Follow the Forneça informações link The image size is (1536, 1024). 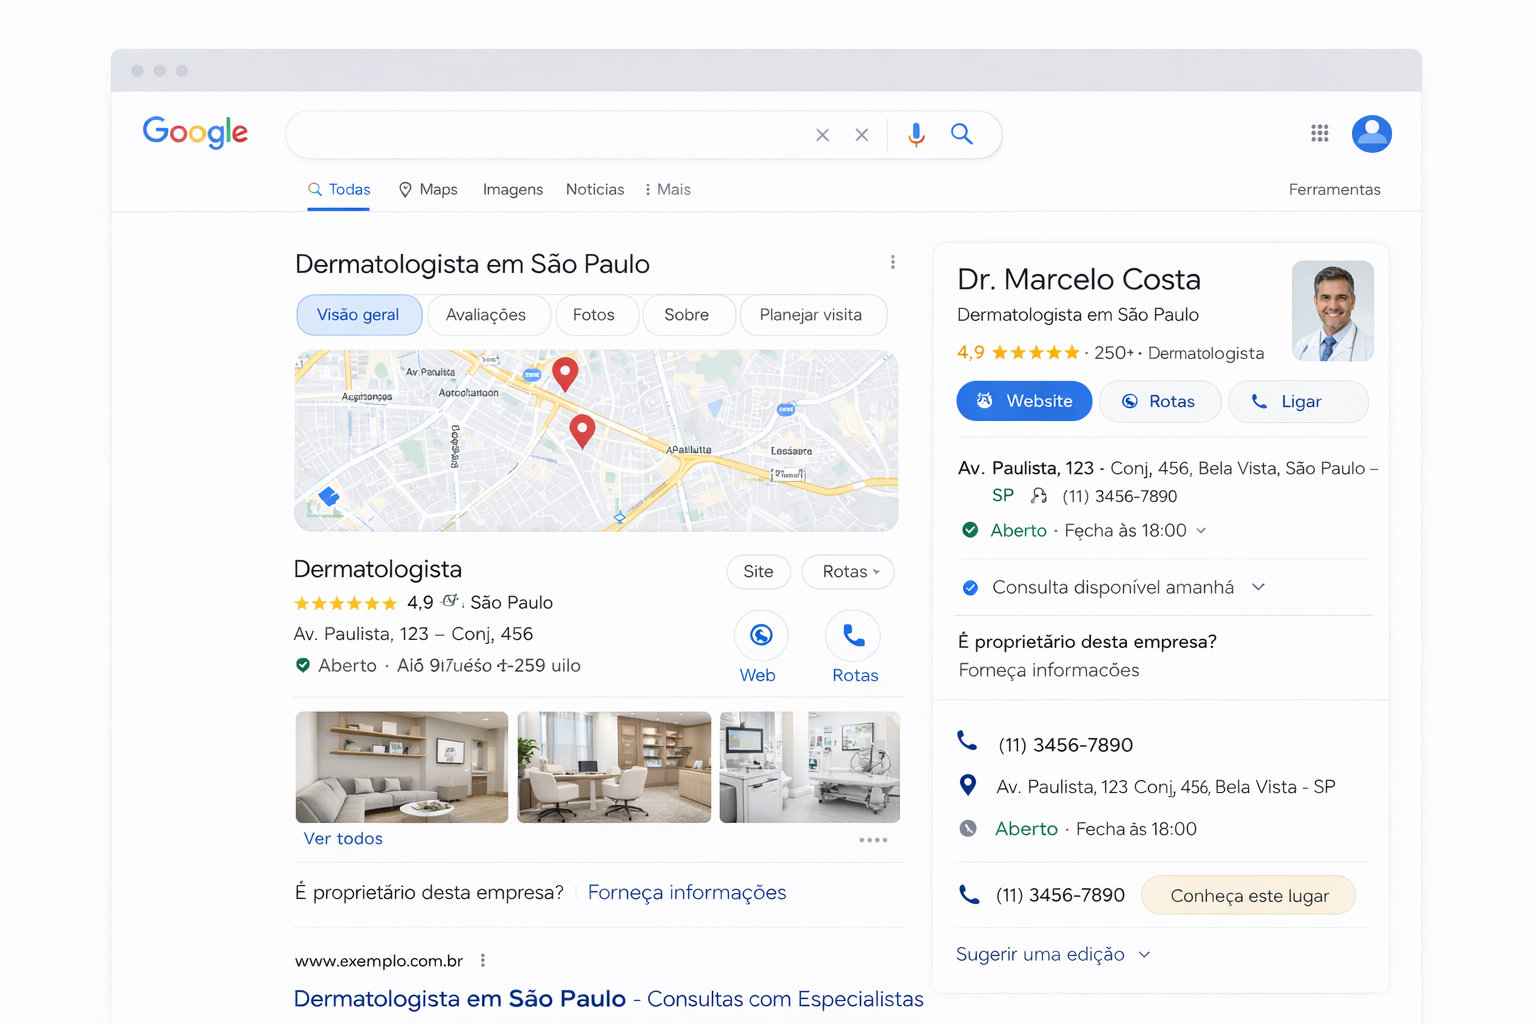[687, 892]
